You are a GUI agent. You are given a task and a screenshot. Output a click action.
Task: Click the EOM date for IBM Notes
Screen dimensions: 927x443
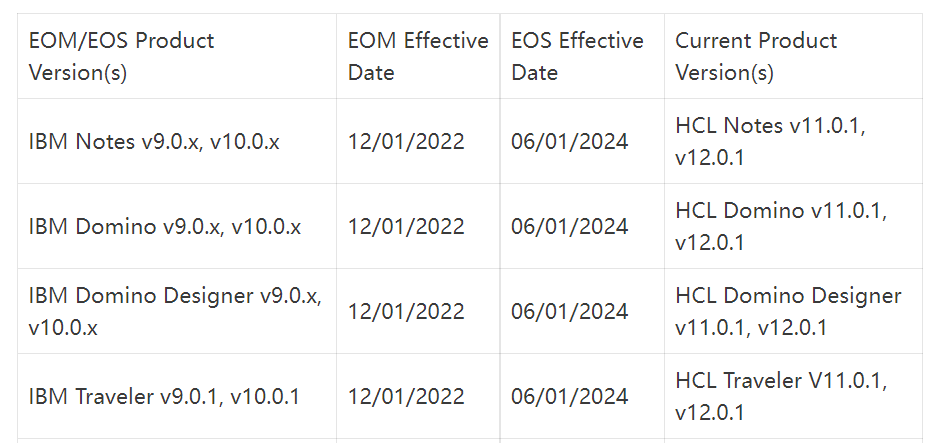point(406,142)
